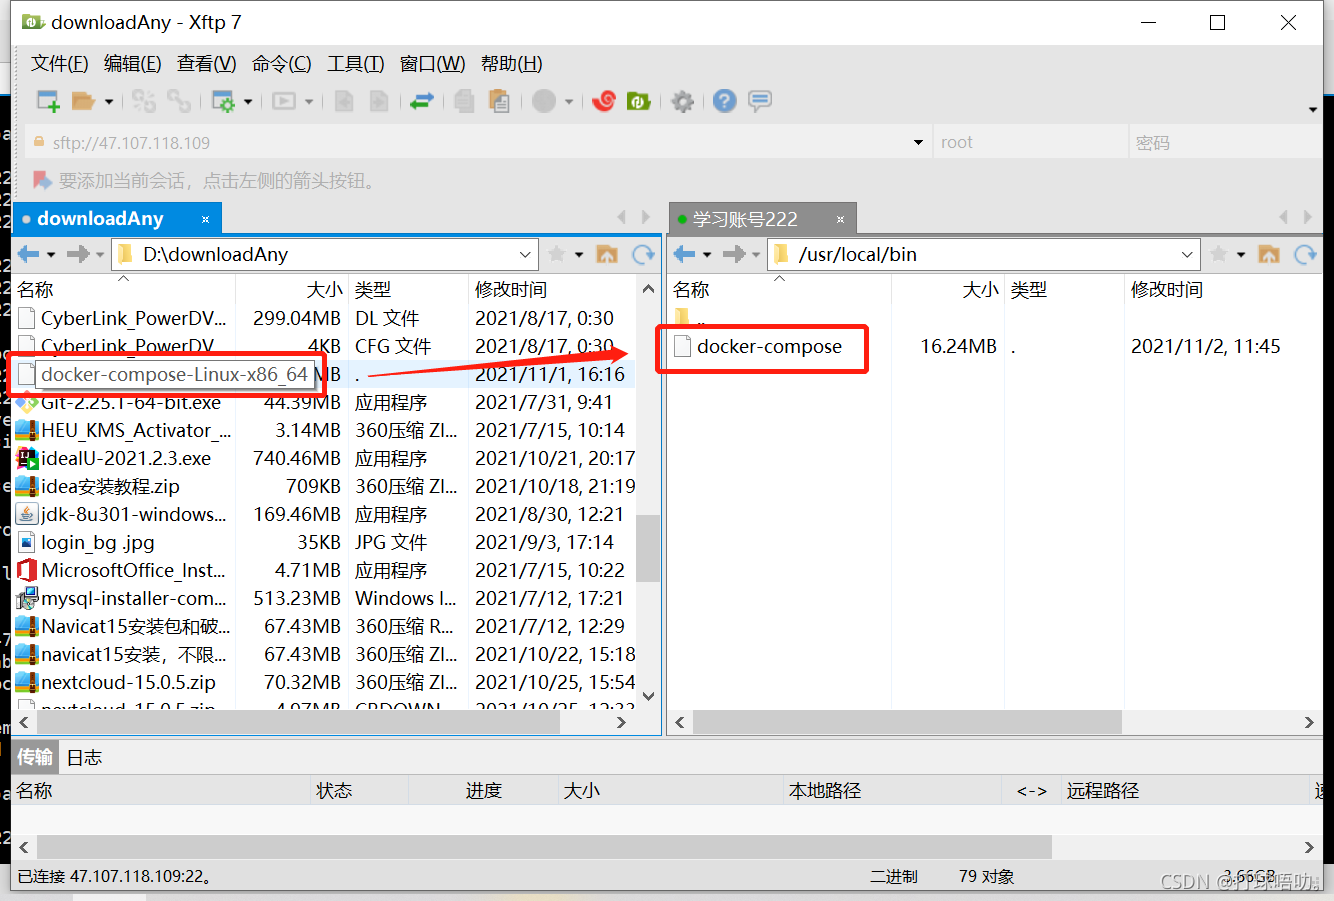Screen dimensions: 1334x901
Task: Open bookmarks star in remote pane
Action: click(x=1219, y=254)
